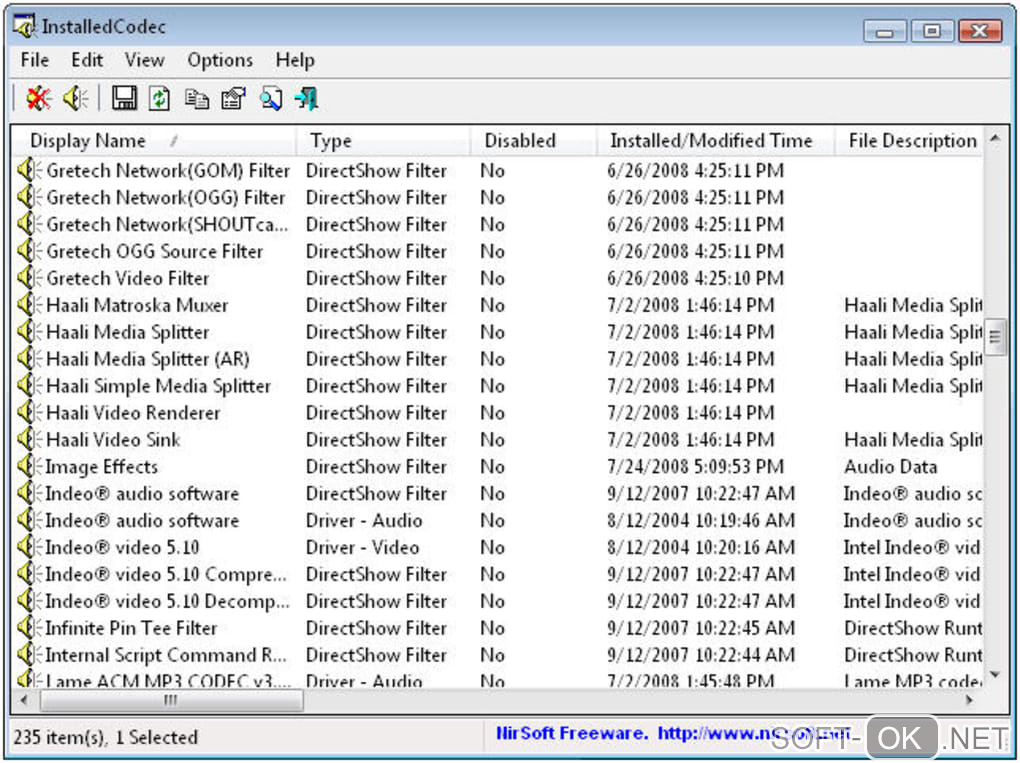This screenshot has width=1020, height=763.
Task: Click the icon beside Image Effects
Action: click(x=29, y=466)
